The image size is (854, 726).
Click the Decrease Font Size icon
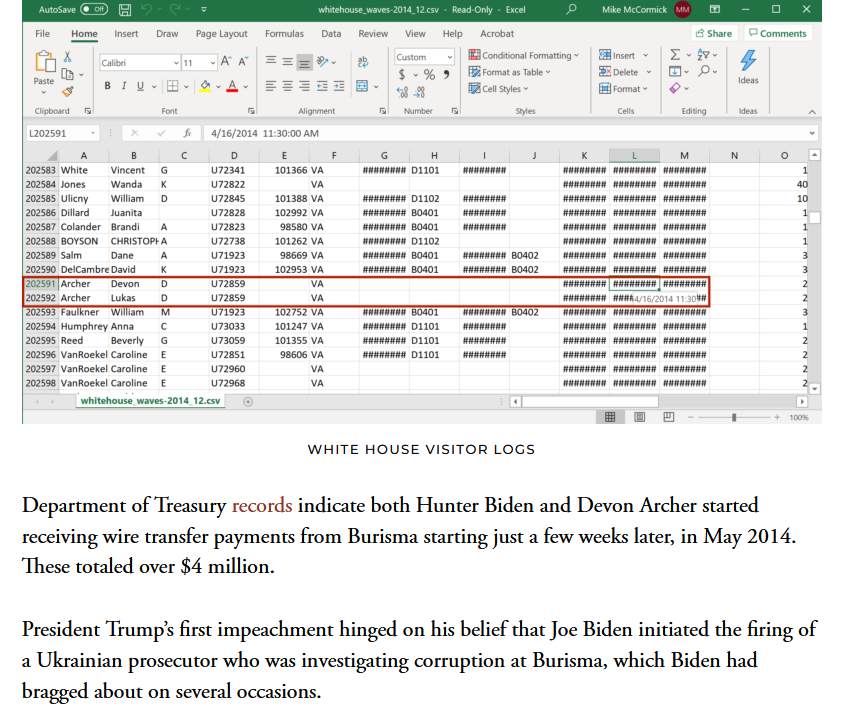[243, 62]
